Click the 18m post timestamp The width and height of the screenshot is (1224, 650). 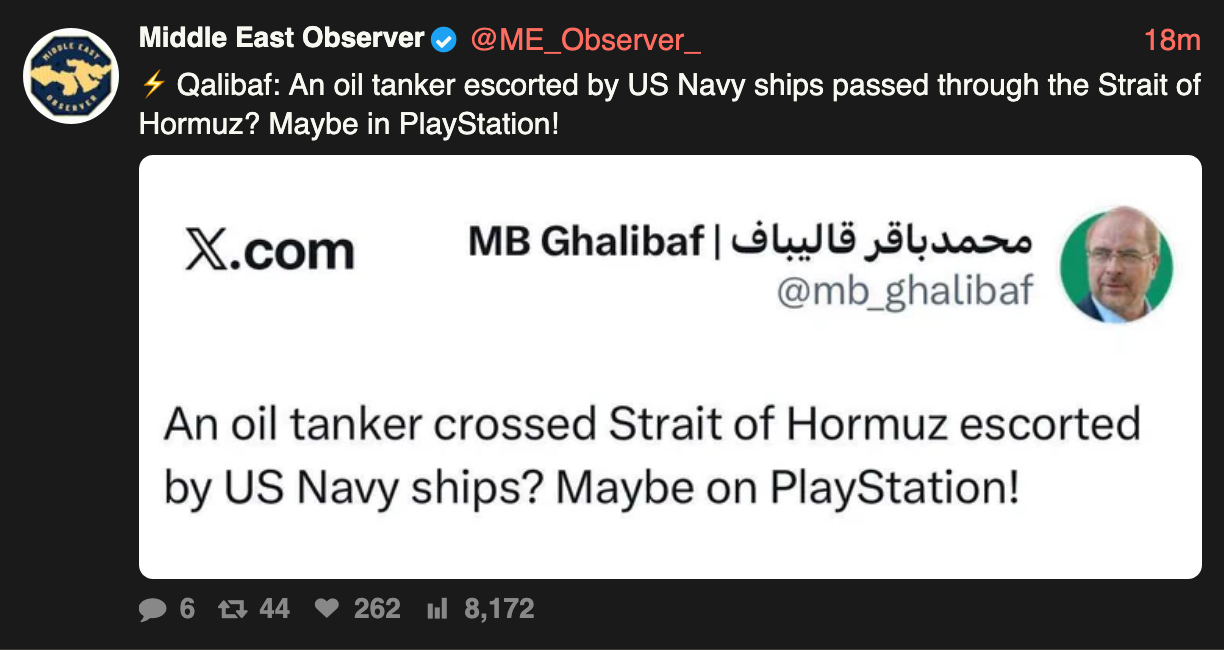[x=1171, y=40]
